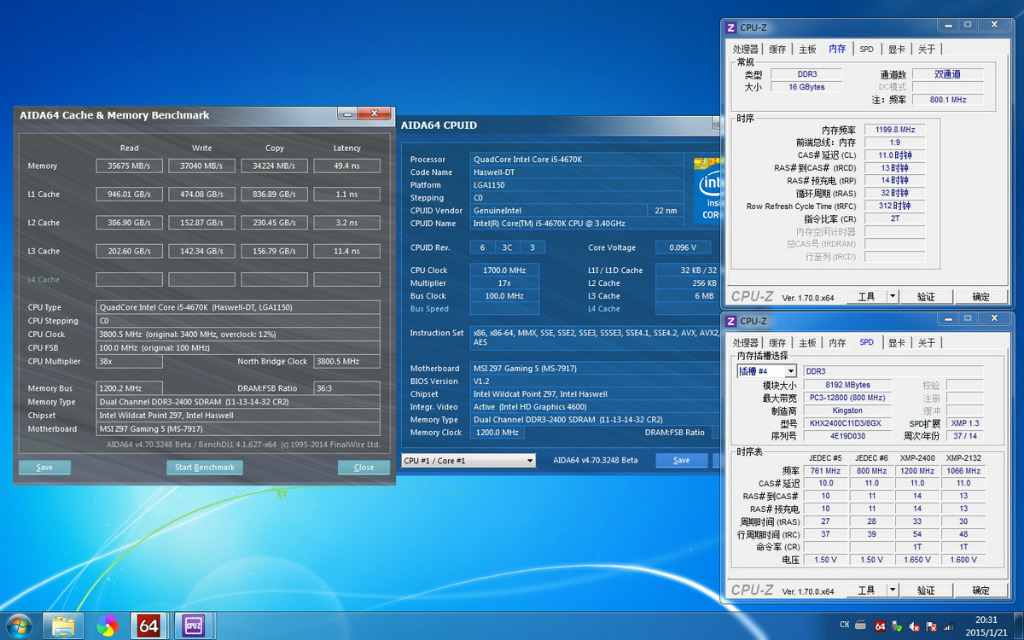
Task: Click the 工具 button in the lower CPU-Z window
Action: click(867, 590)
